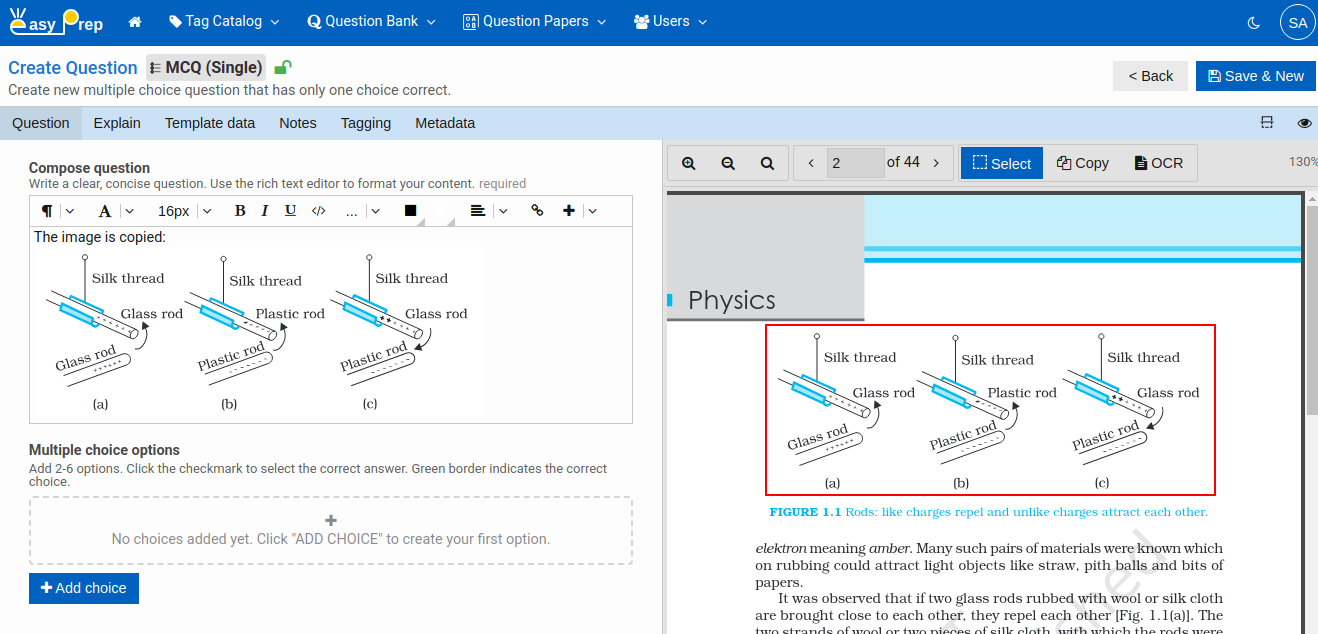
Task: Pick the black text color swatch
Action: click(x=410, y=211)
